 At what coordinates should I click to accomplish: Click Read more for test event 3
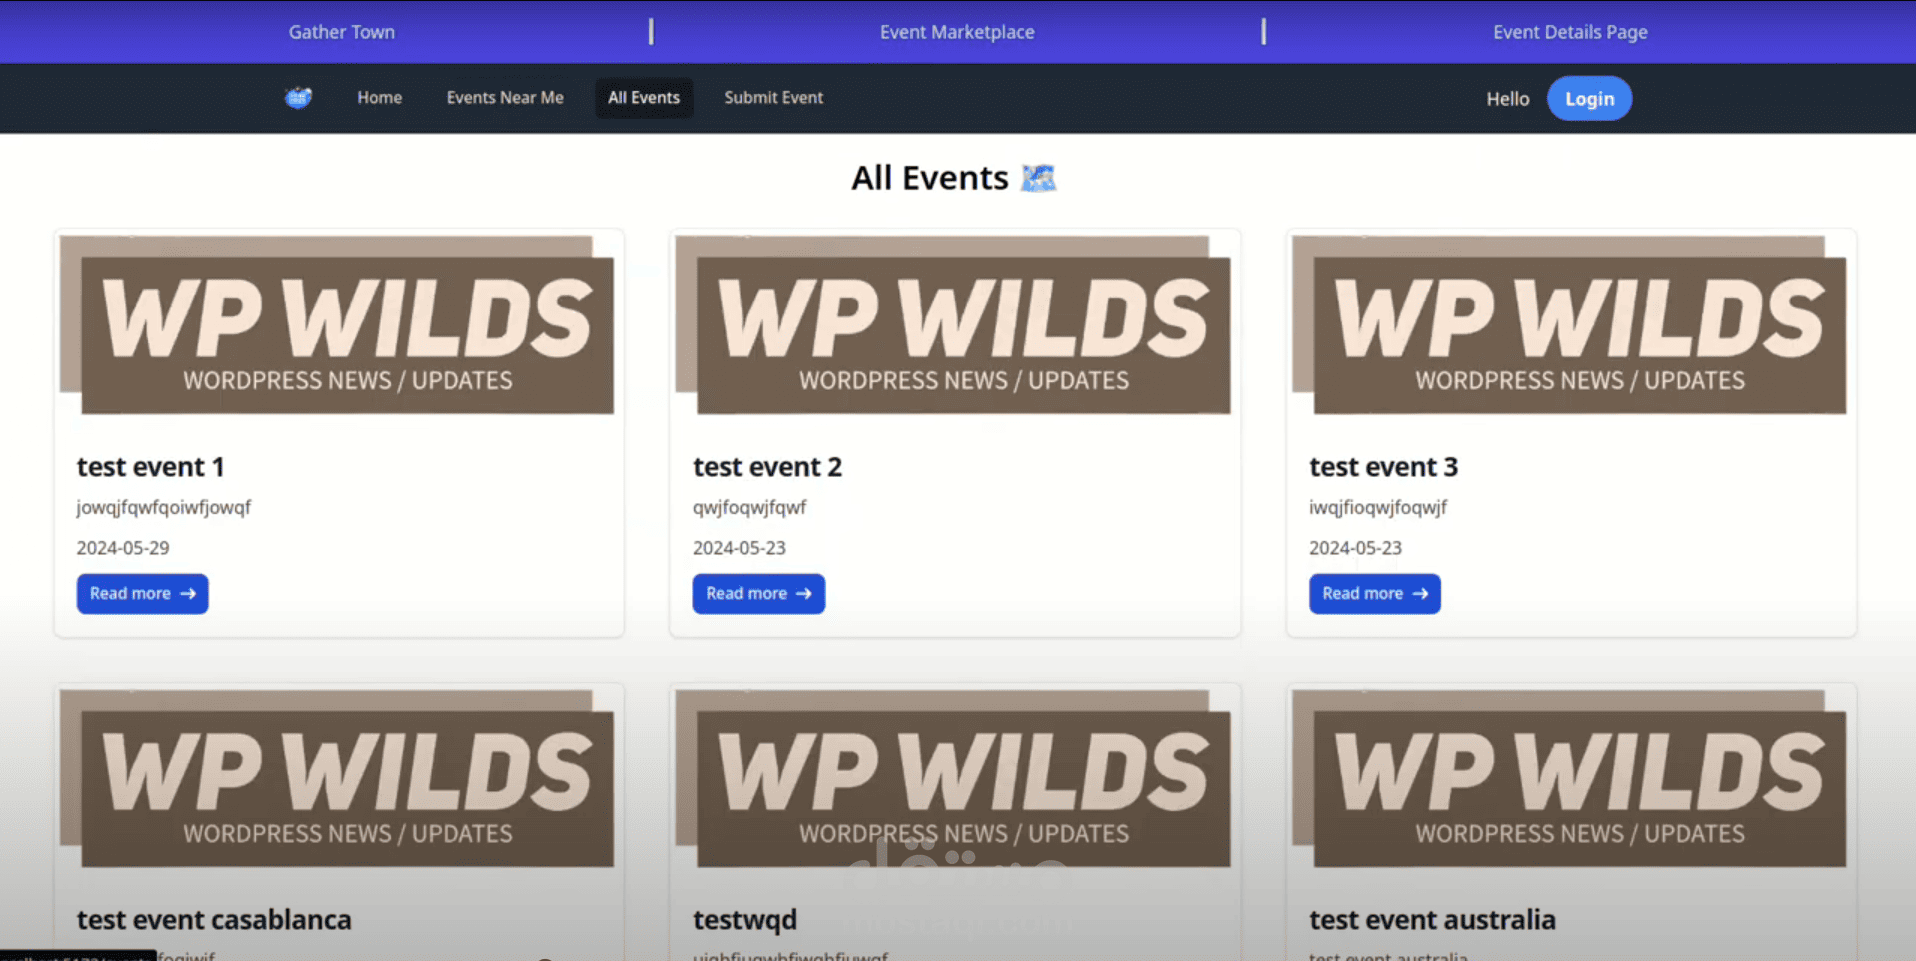coord(1374,593)
